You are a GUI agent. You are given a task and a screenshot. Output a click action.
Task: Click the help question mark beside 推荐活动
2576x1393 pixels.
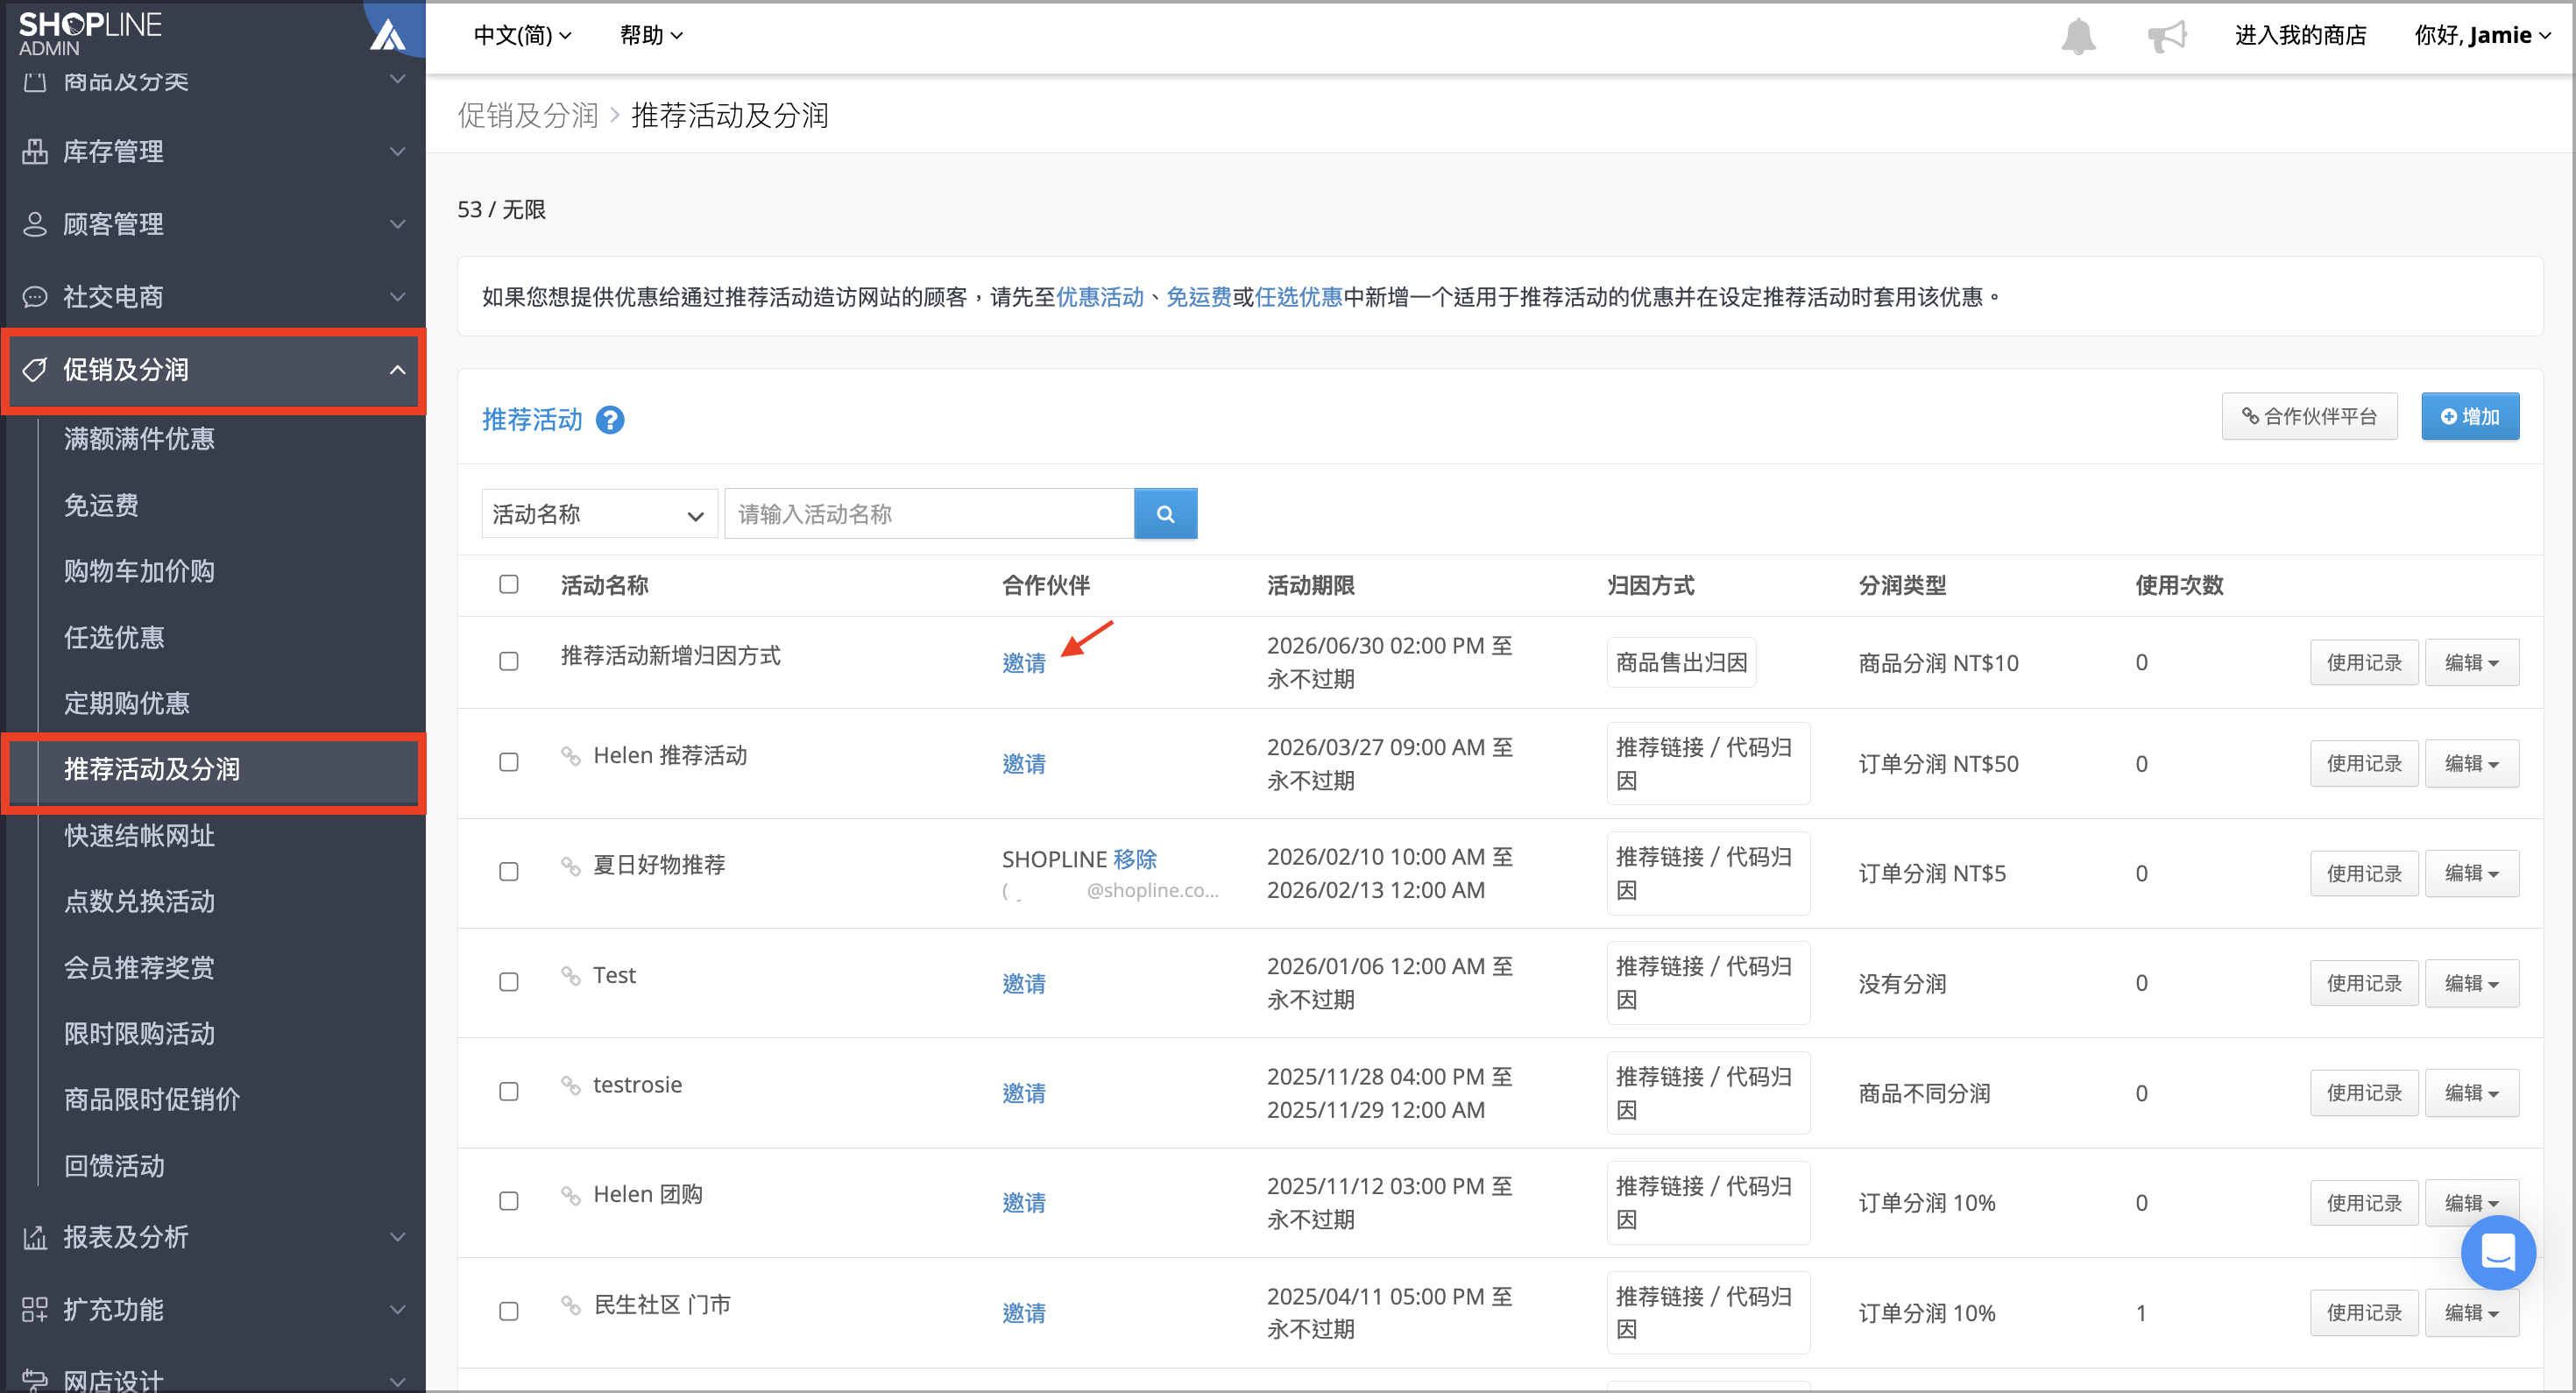coord(610,420)
